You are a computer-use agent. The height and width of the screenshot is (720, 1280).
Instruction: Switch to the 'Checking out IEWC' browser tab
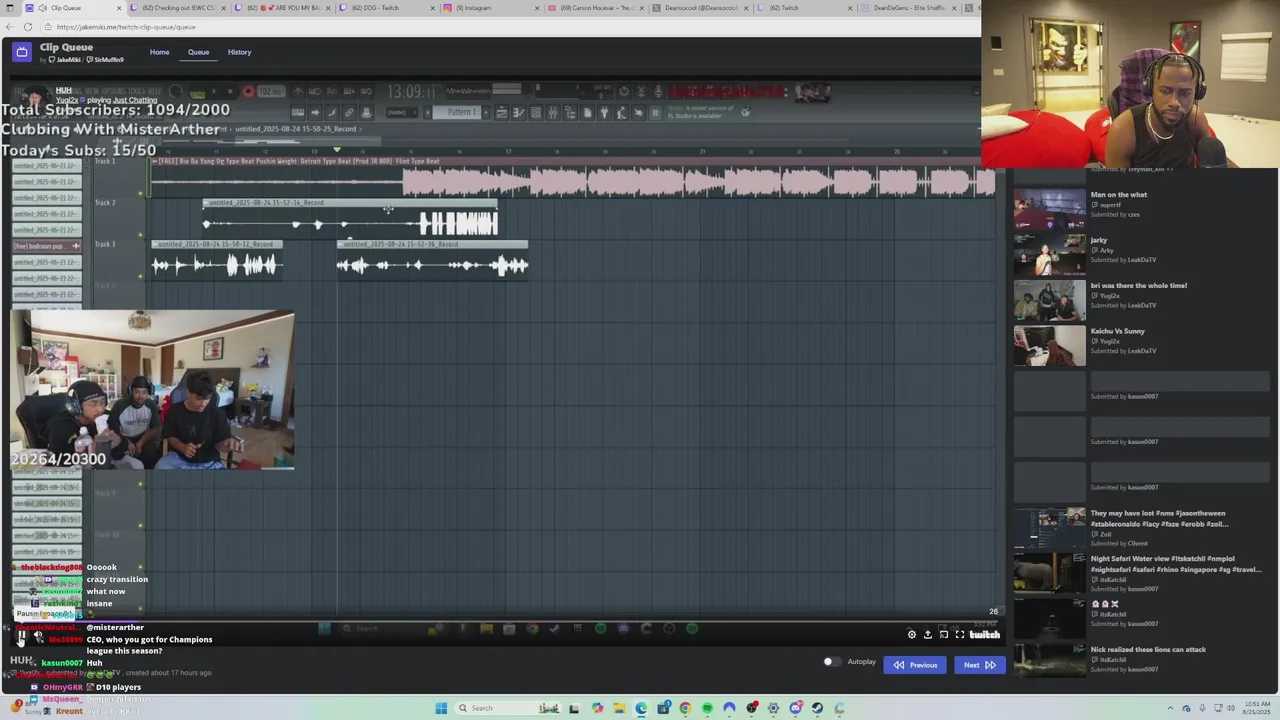177,8
